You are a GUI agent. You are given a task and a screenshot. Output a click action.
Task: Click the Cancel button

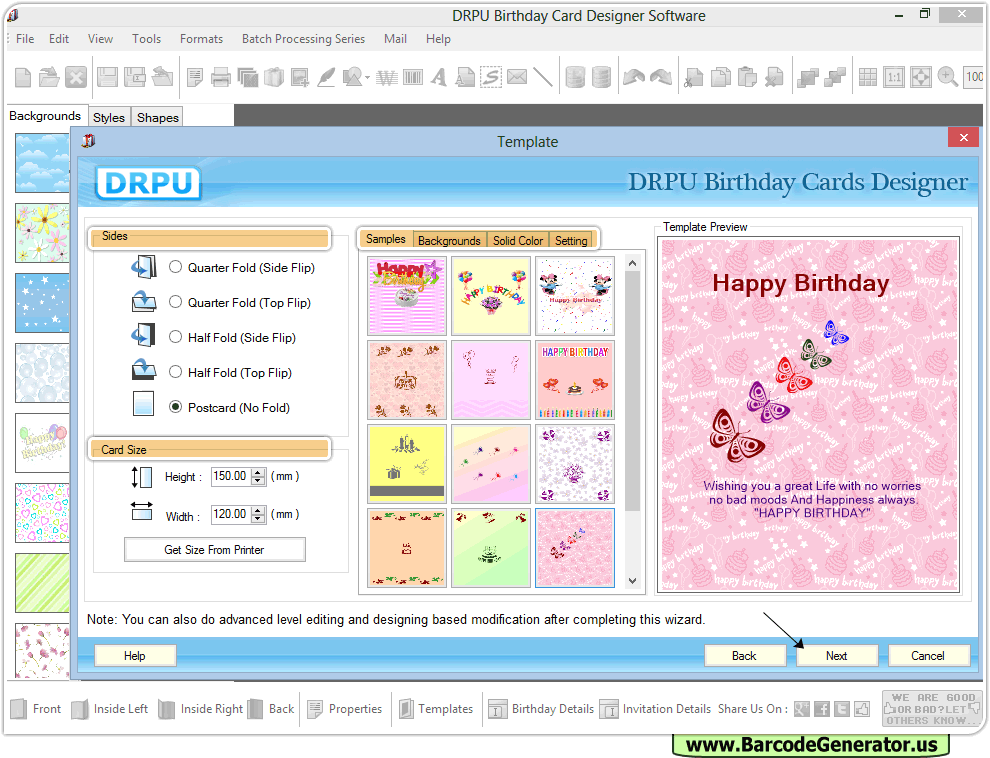(928, 656)
